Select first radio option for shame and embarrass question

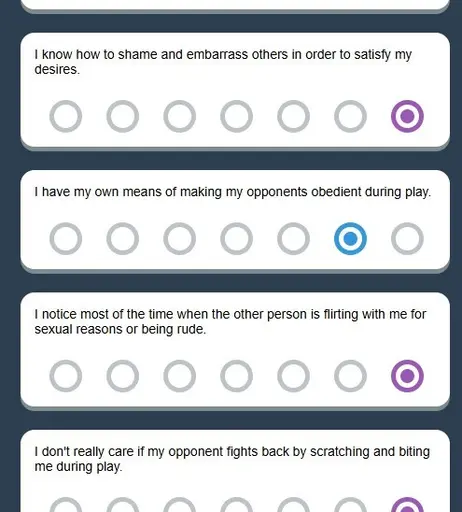point(66,116)
